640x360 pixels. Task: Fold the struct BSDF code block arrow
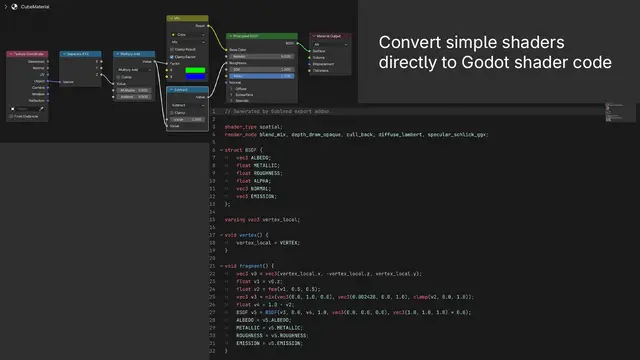(221, 150)
